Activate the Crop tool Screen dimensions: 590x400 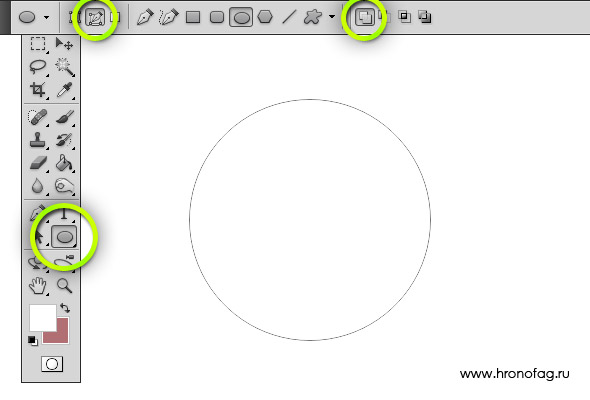(x=38, y=90)
